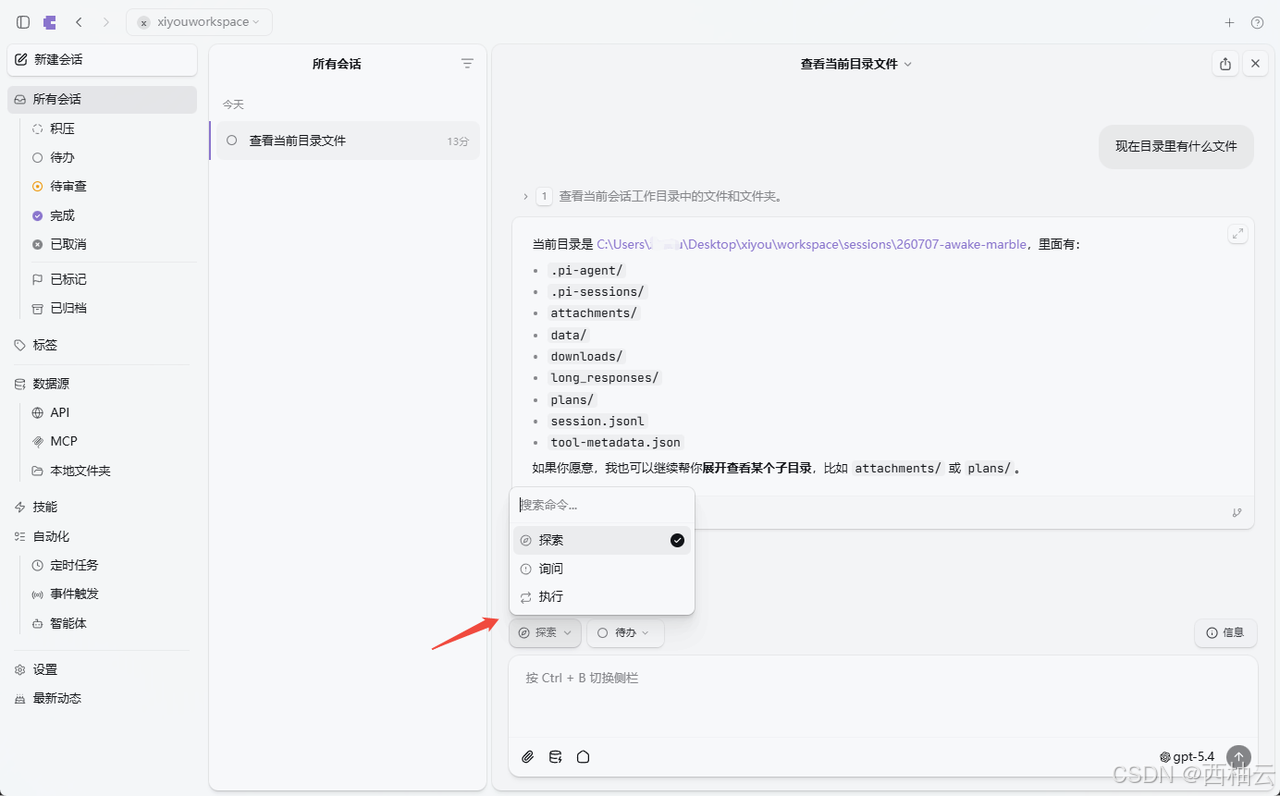Open the 探索 mode dropdown button
The width and height of the screenshot is (1280, 796).
tap(545, 633)
